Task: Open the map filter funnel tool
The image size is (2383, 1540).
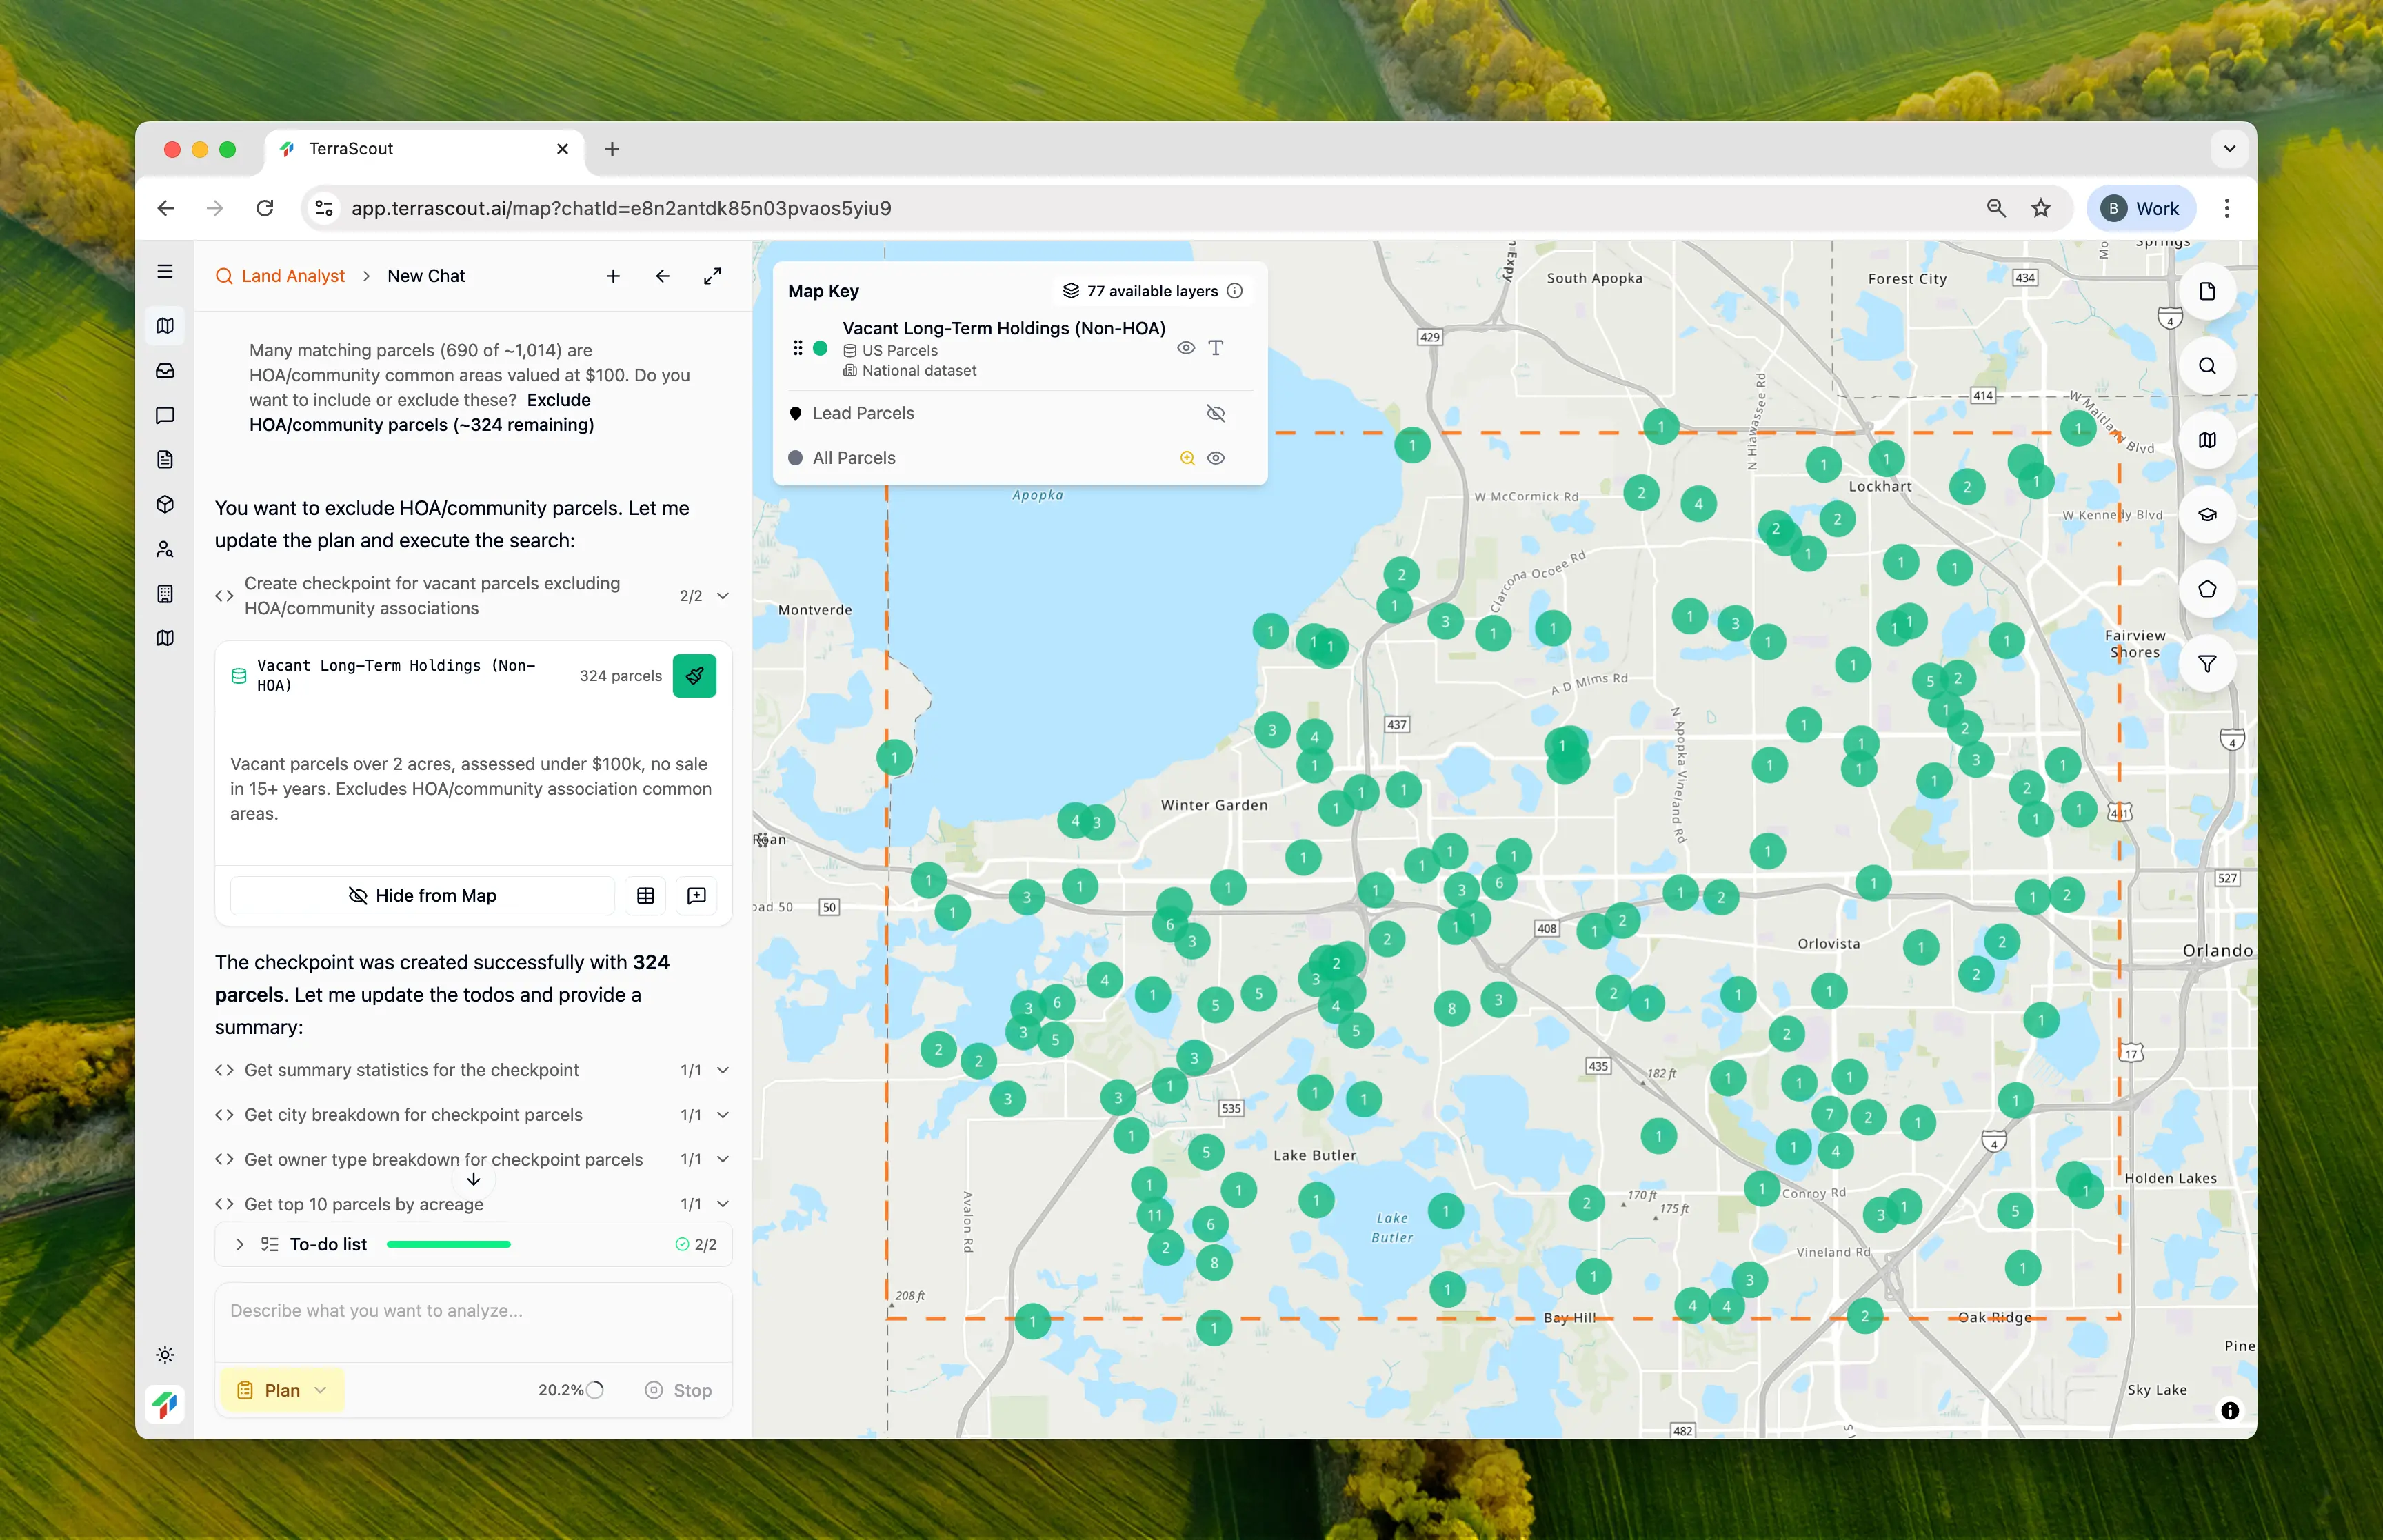Action: [x=2206, y=664]
